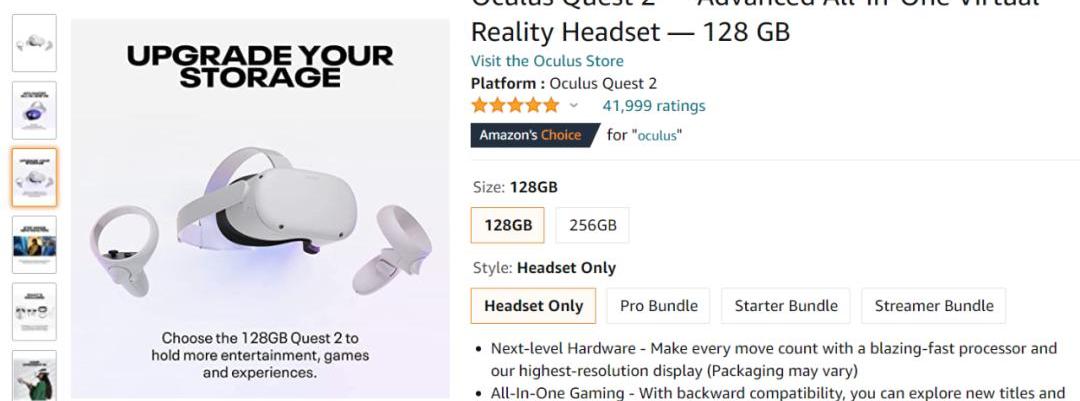Open the 41,999 ratings link
Screen dimensions: 1080x401
[653, 106]
